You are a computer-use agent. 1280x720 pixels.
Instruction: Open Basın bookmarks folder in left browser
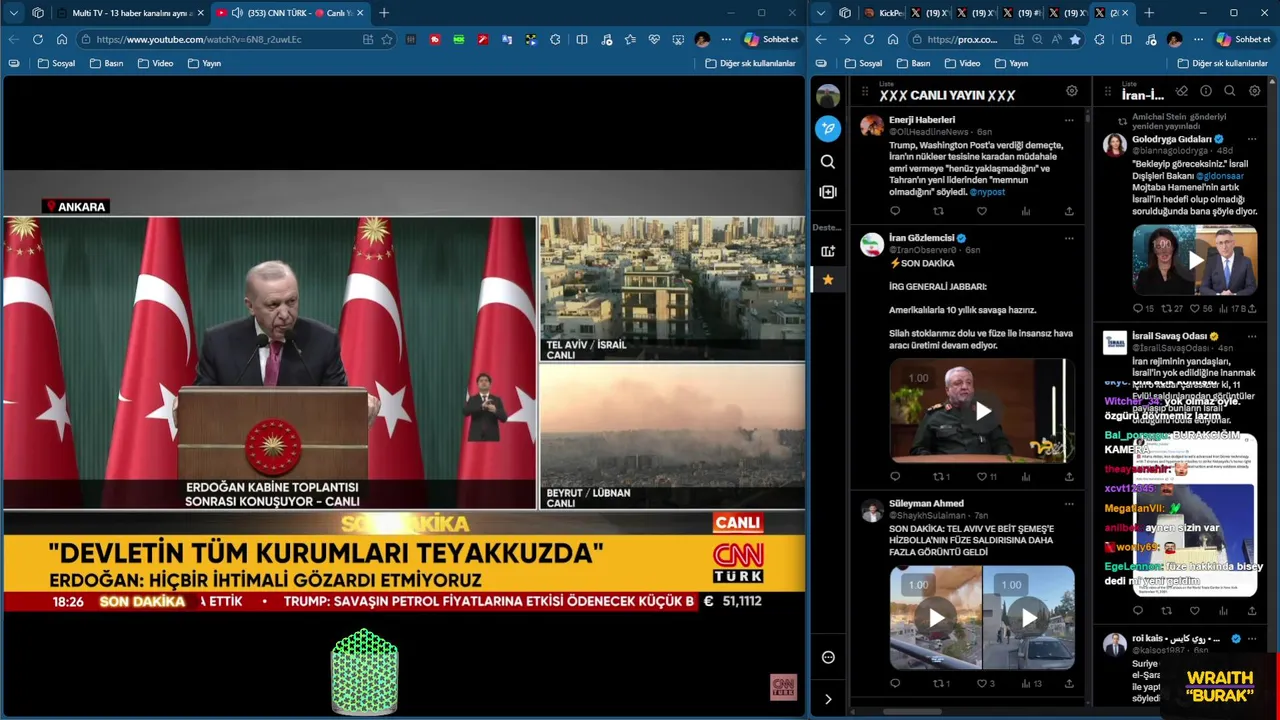tap(106, 63)
